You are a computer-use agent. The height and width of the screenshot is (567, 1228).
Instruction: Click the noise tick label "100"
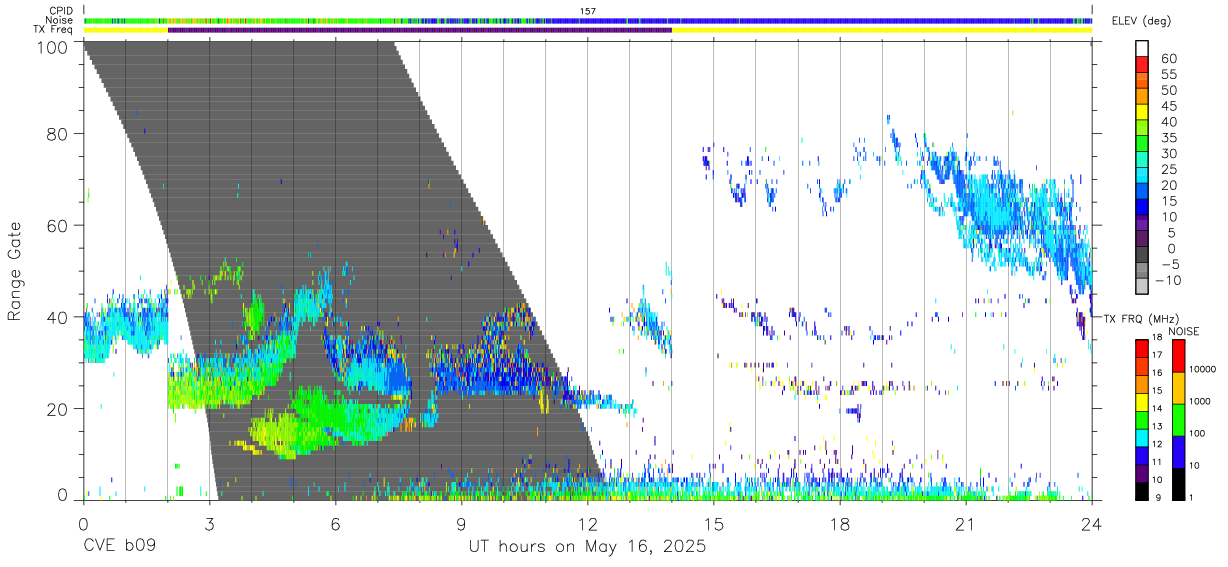tap(1199, 433)
